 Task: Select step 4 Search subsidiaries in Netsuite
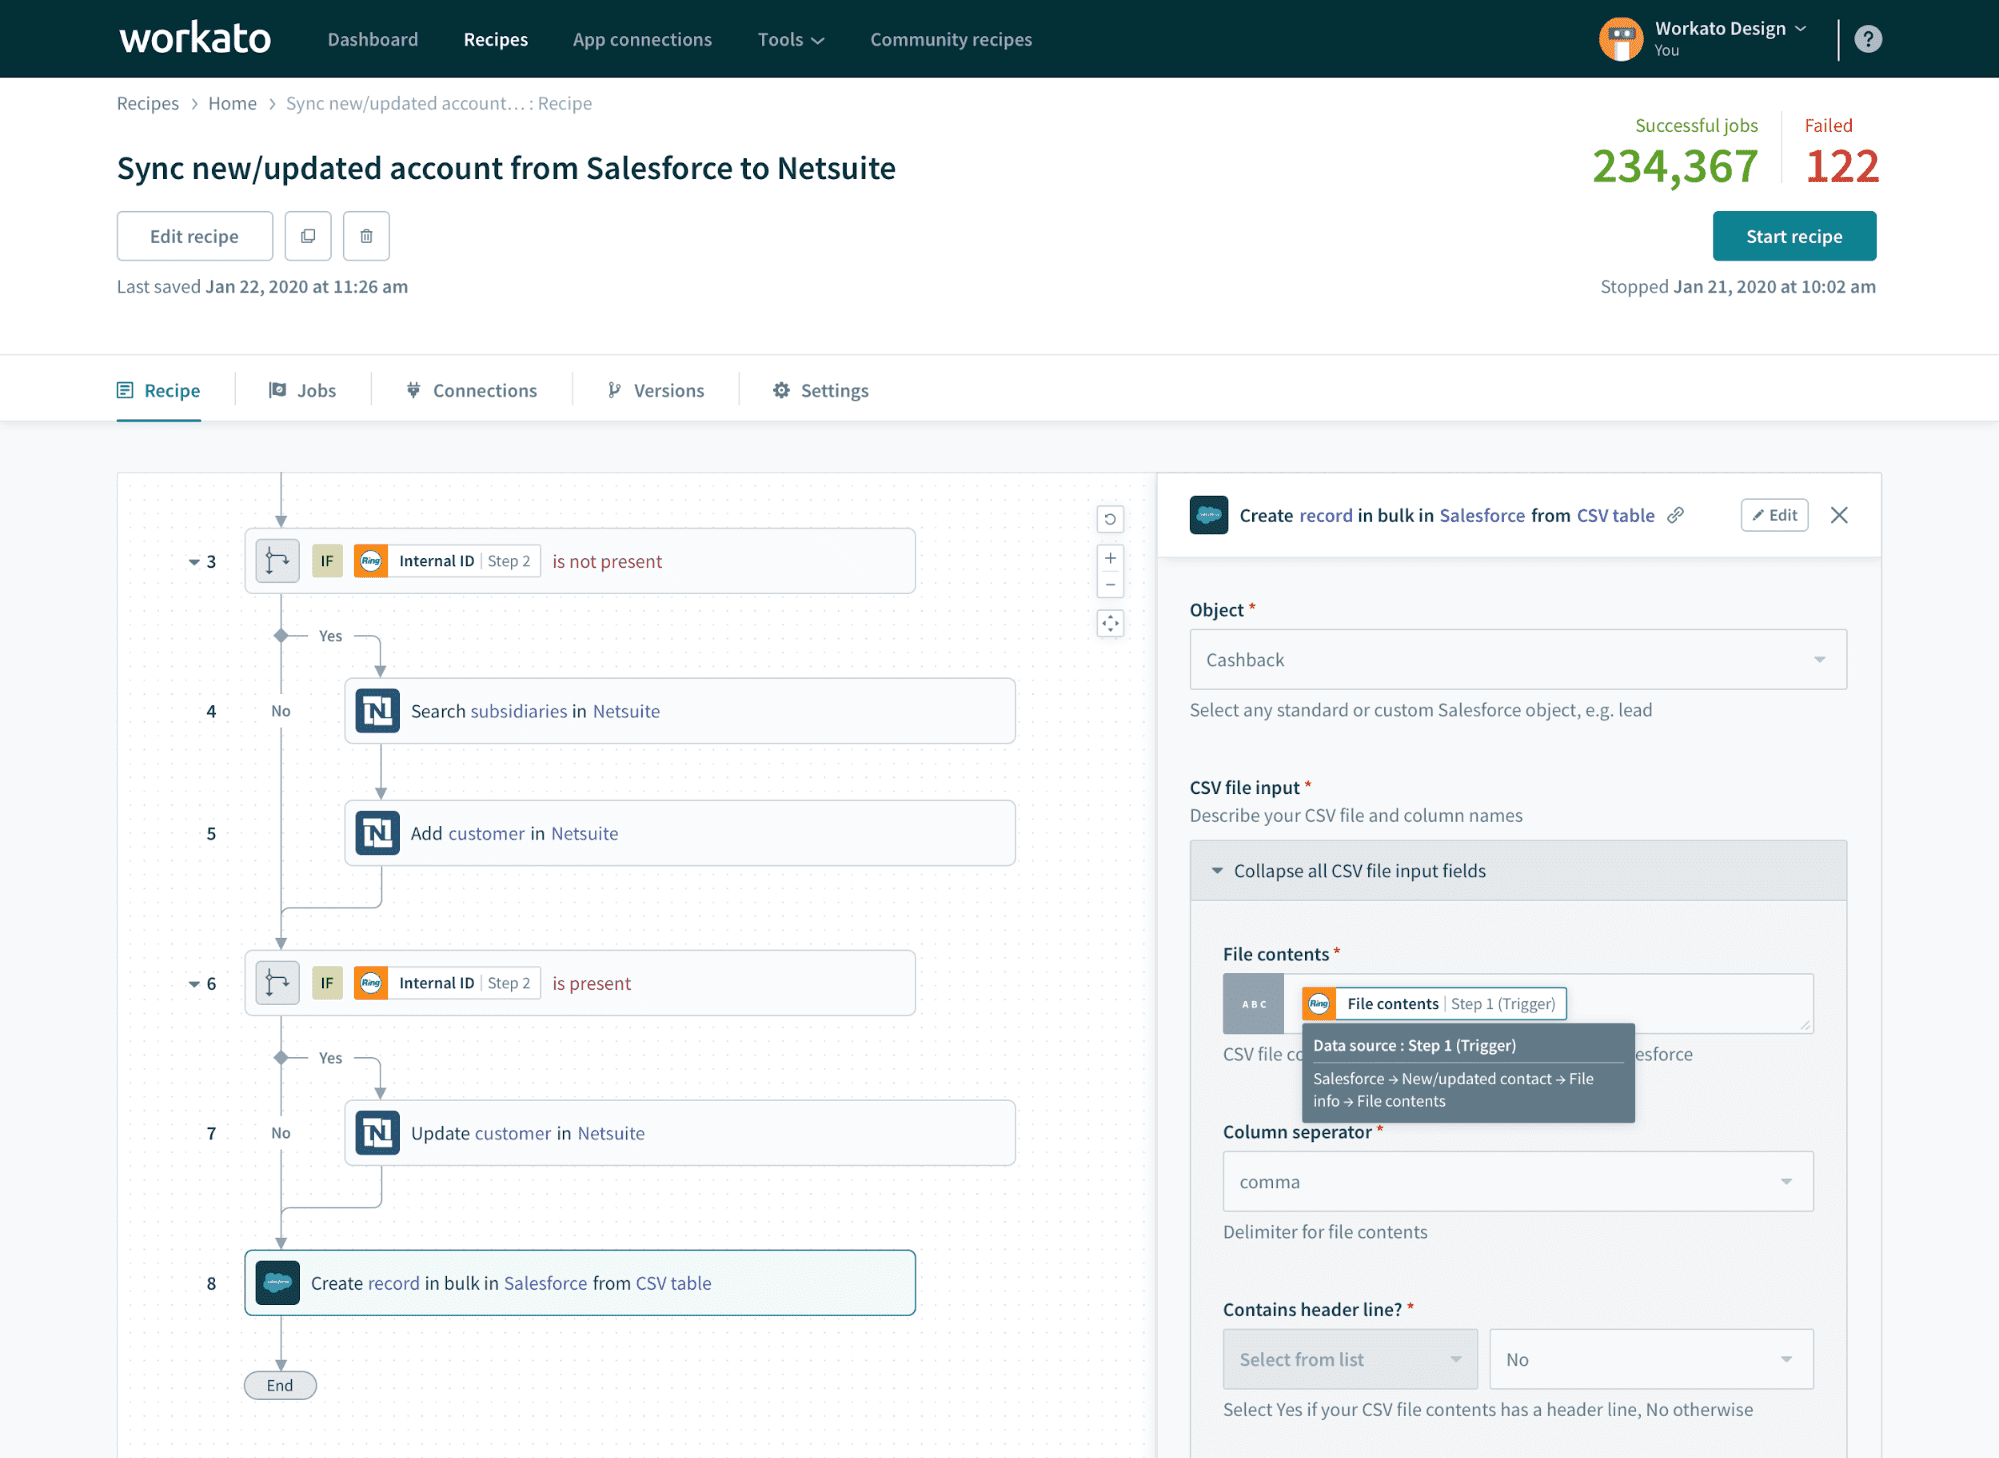click(x=680, y=711)
